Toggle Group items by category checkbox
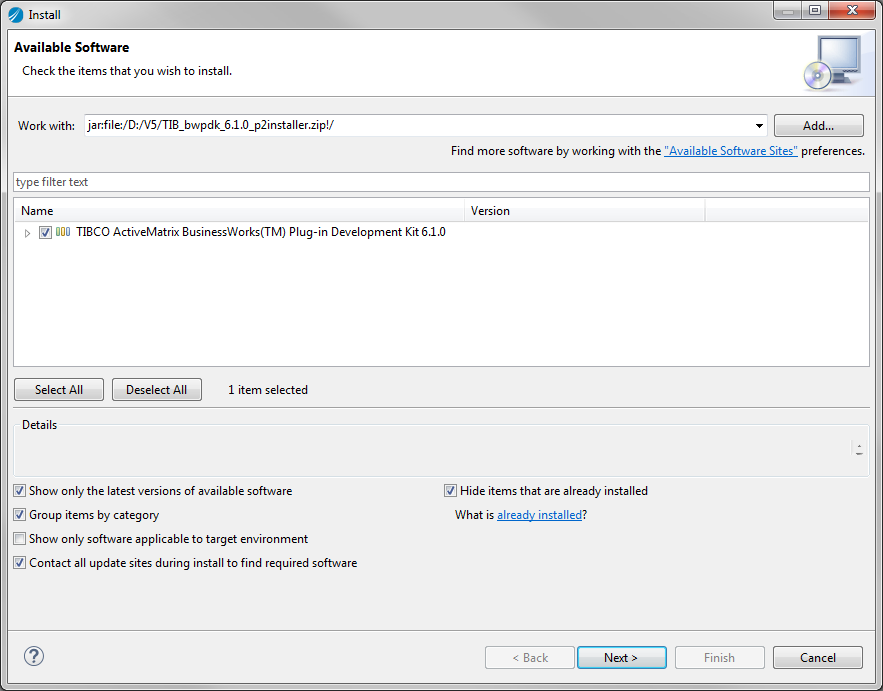Viewport: 883px width, 691px height. pos(20,515)
